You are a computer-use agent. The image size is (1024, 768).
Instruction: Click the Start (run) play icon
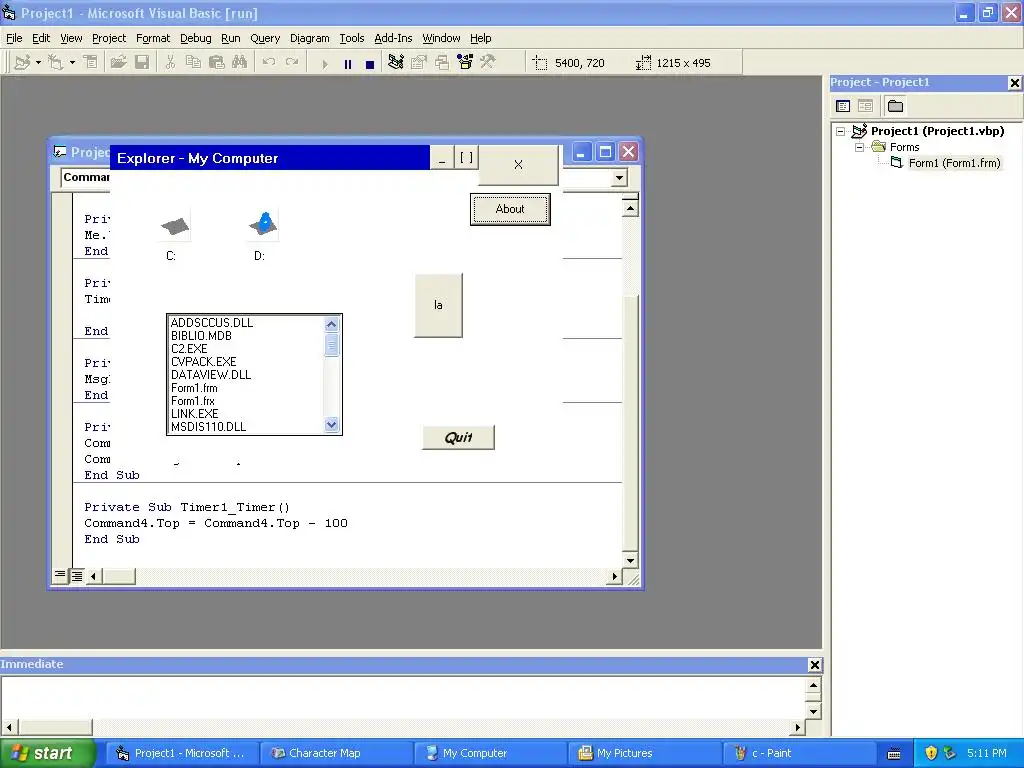(x=325, y=64)
